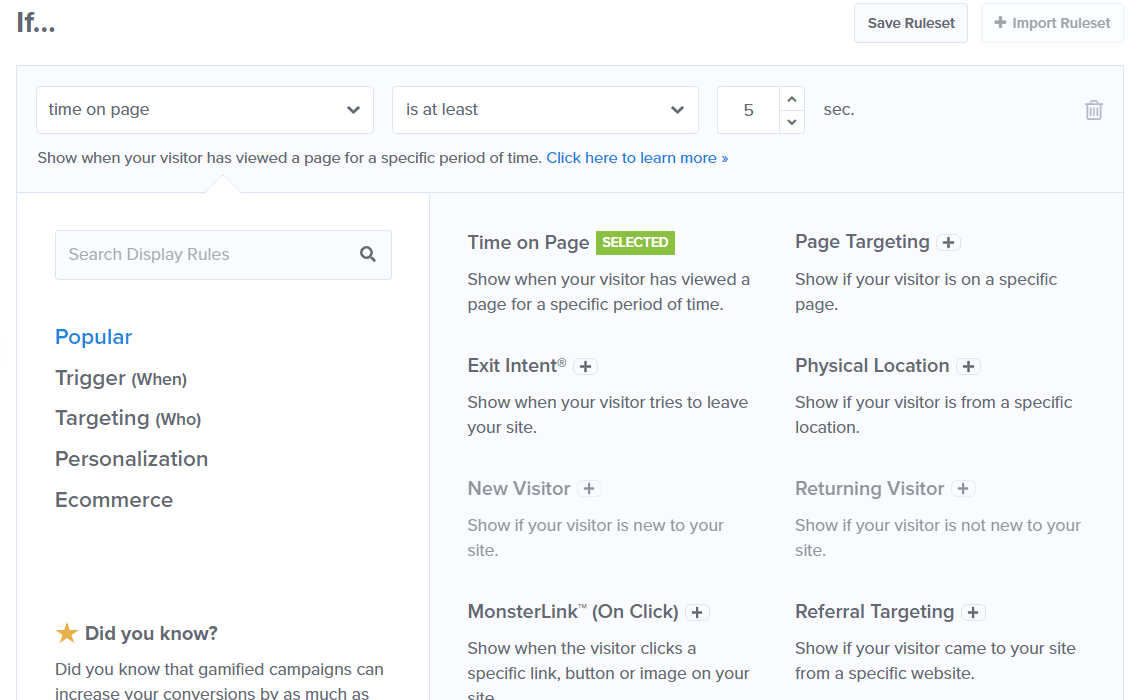Click the Save Ruleset button
The image size is (1140, 700).
[910, 23]
